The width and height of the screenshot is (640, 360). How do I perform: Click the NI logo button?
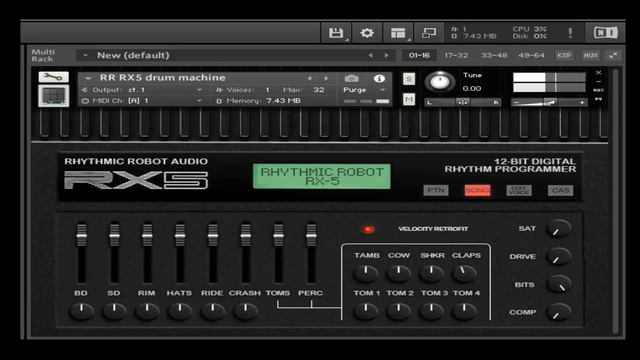[605, 33]
